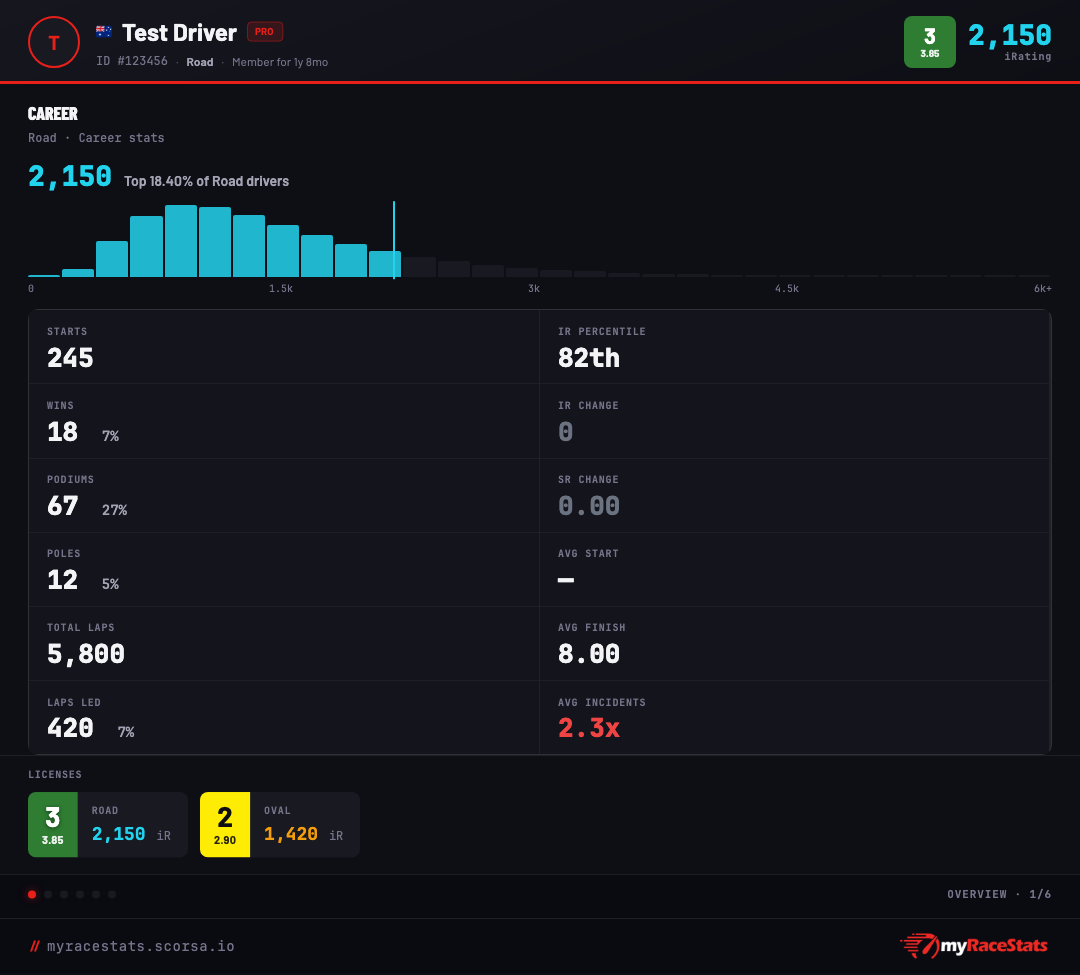Click the Podiums value 67
Screen dimensions: 1080x975
click(63, 506)
